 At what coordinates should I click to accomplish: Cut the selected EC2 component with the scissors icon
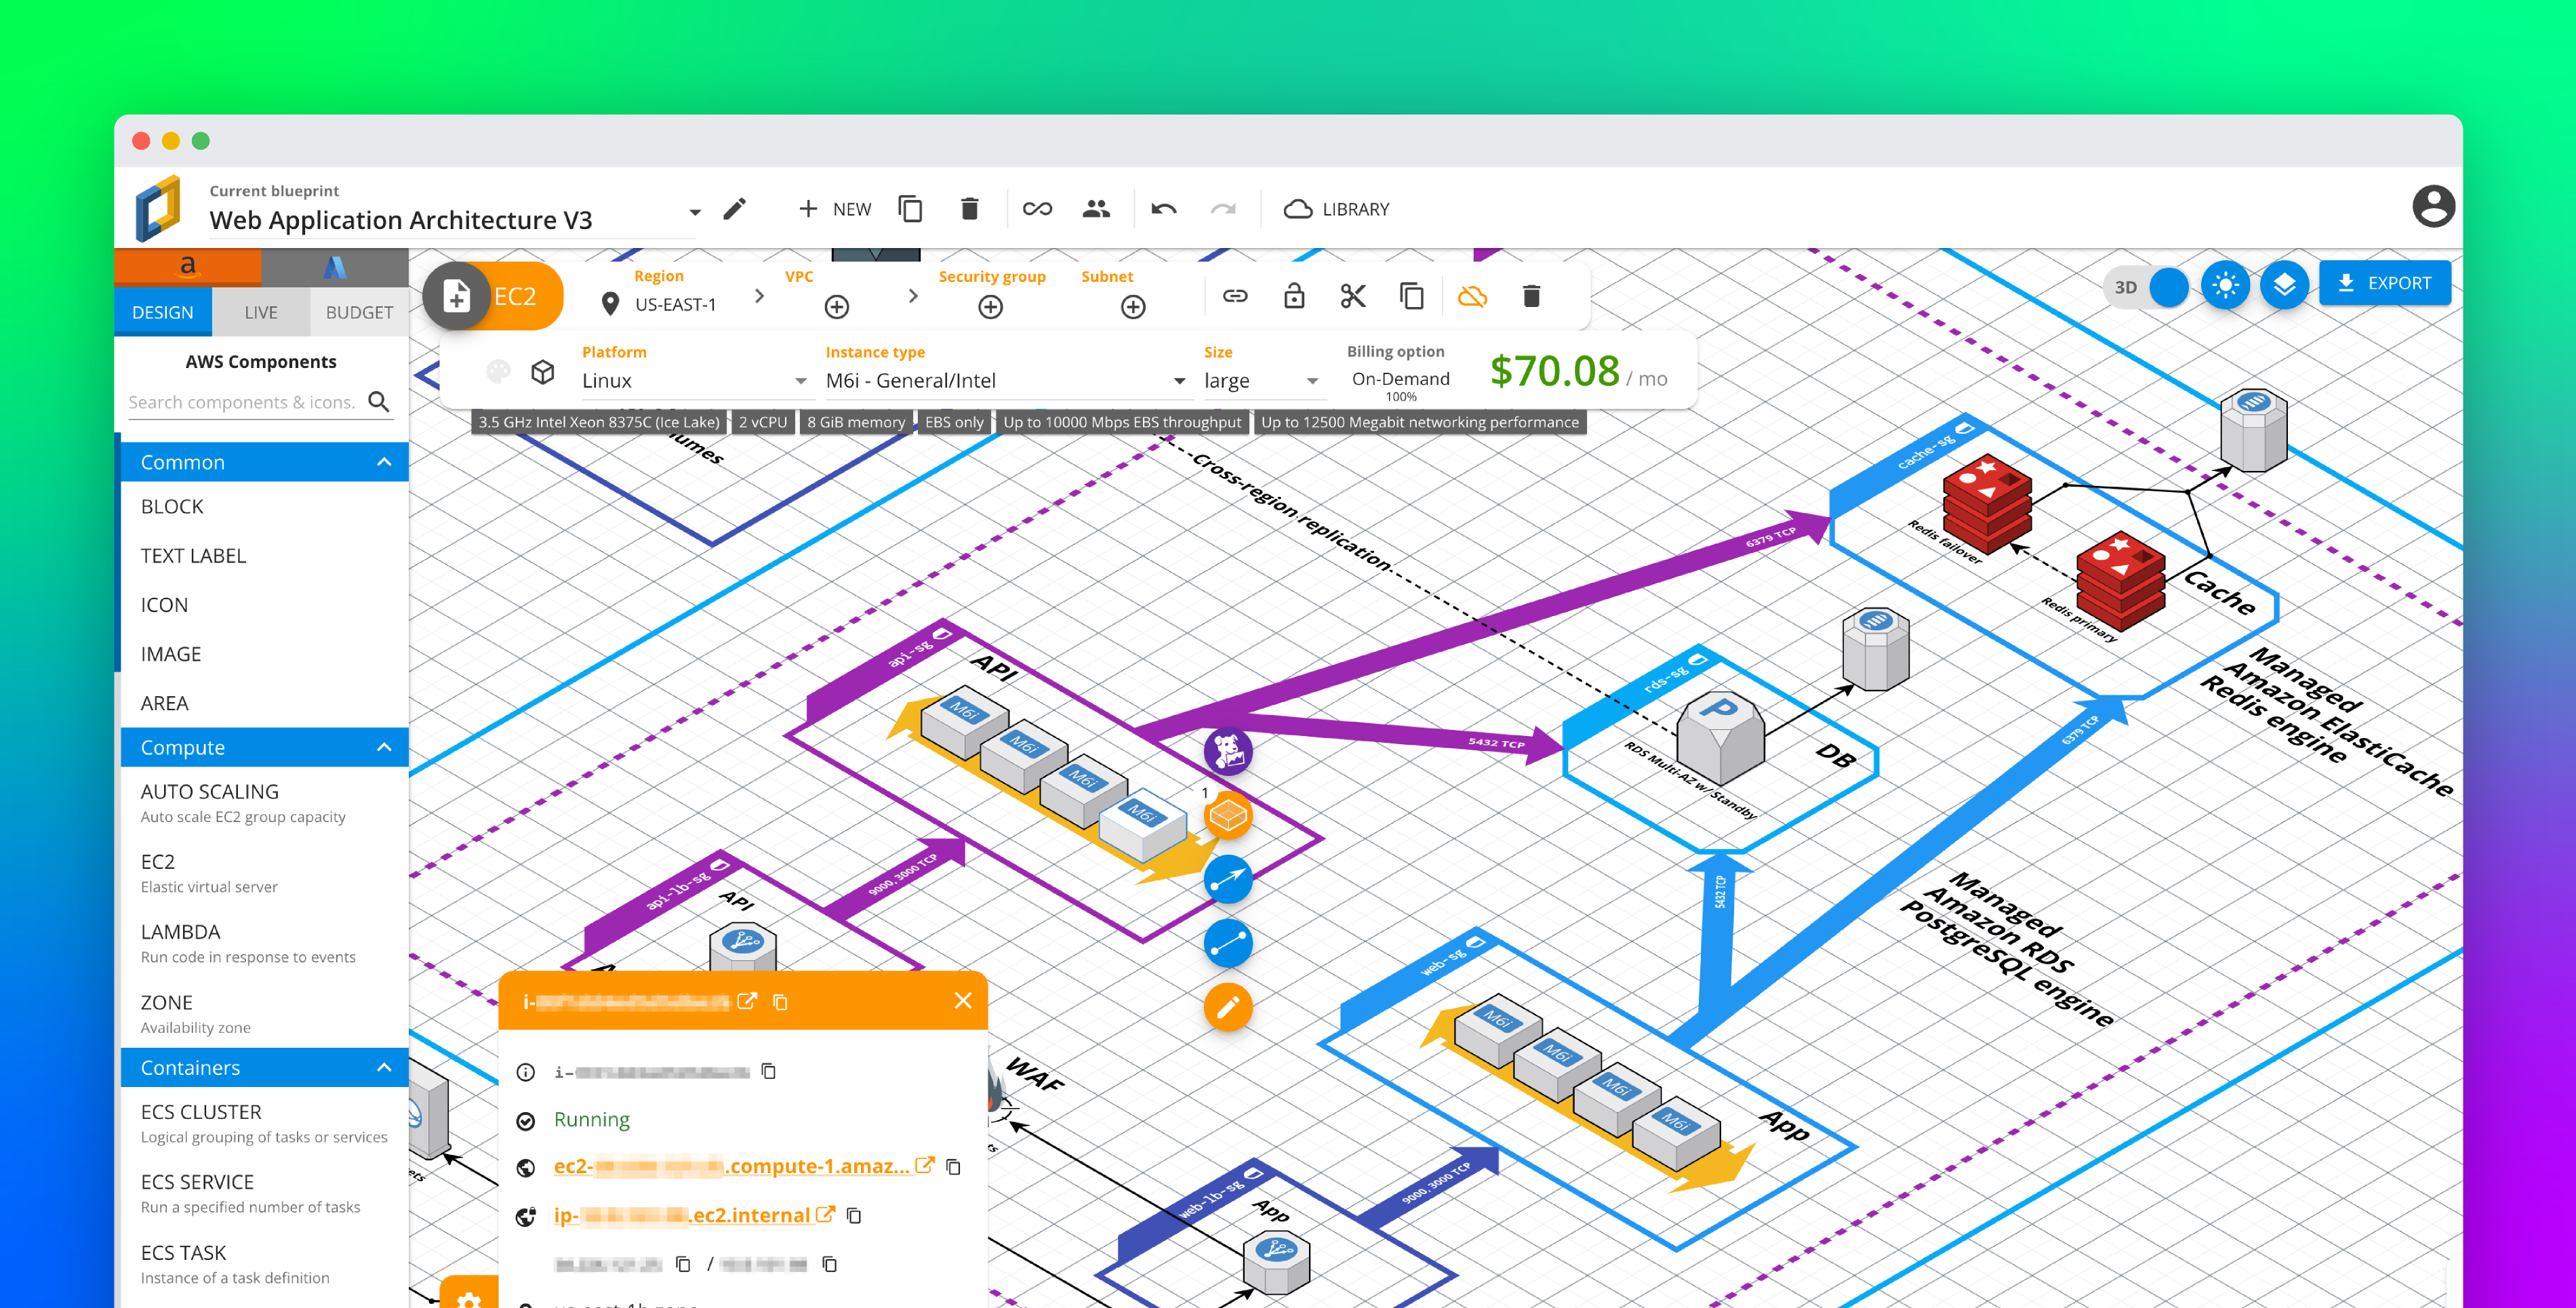(1352, 296)
